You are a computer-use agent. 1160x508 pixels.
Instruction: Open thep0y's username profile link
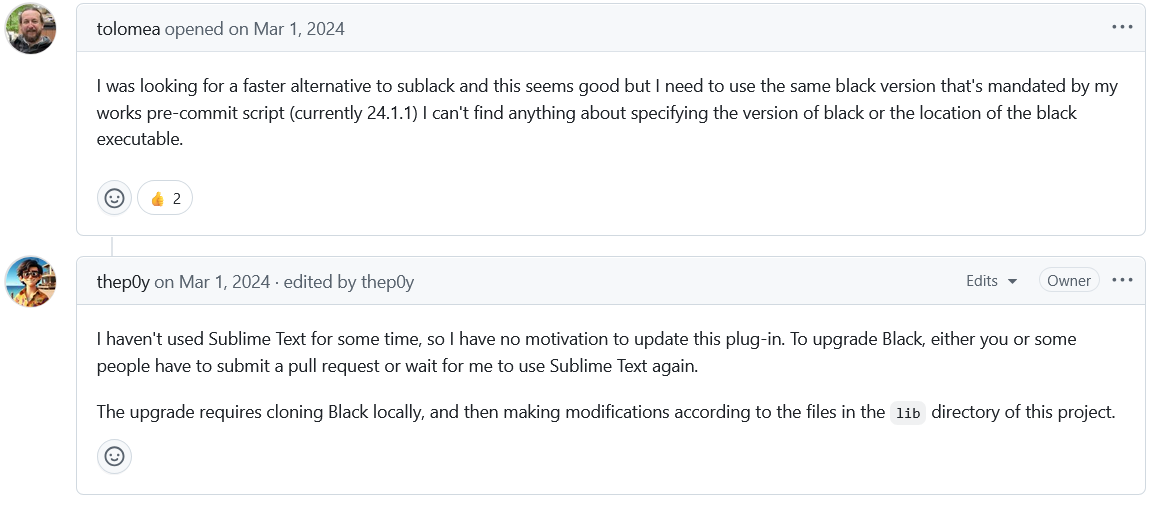(x=123, y=282)
